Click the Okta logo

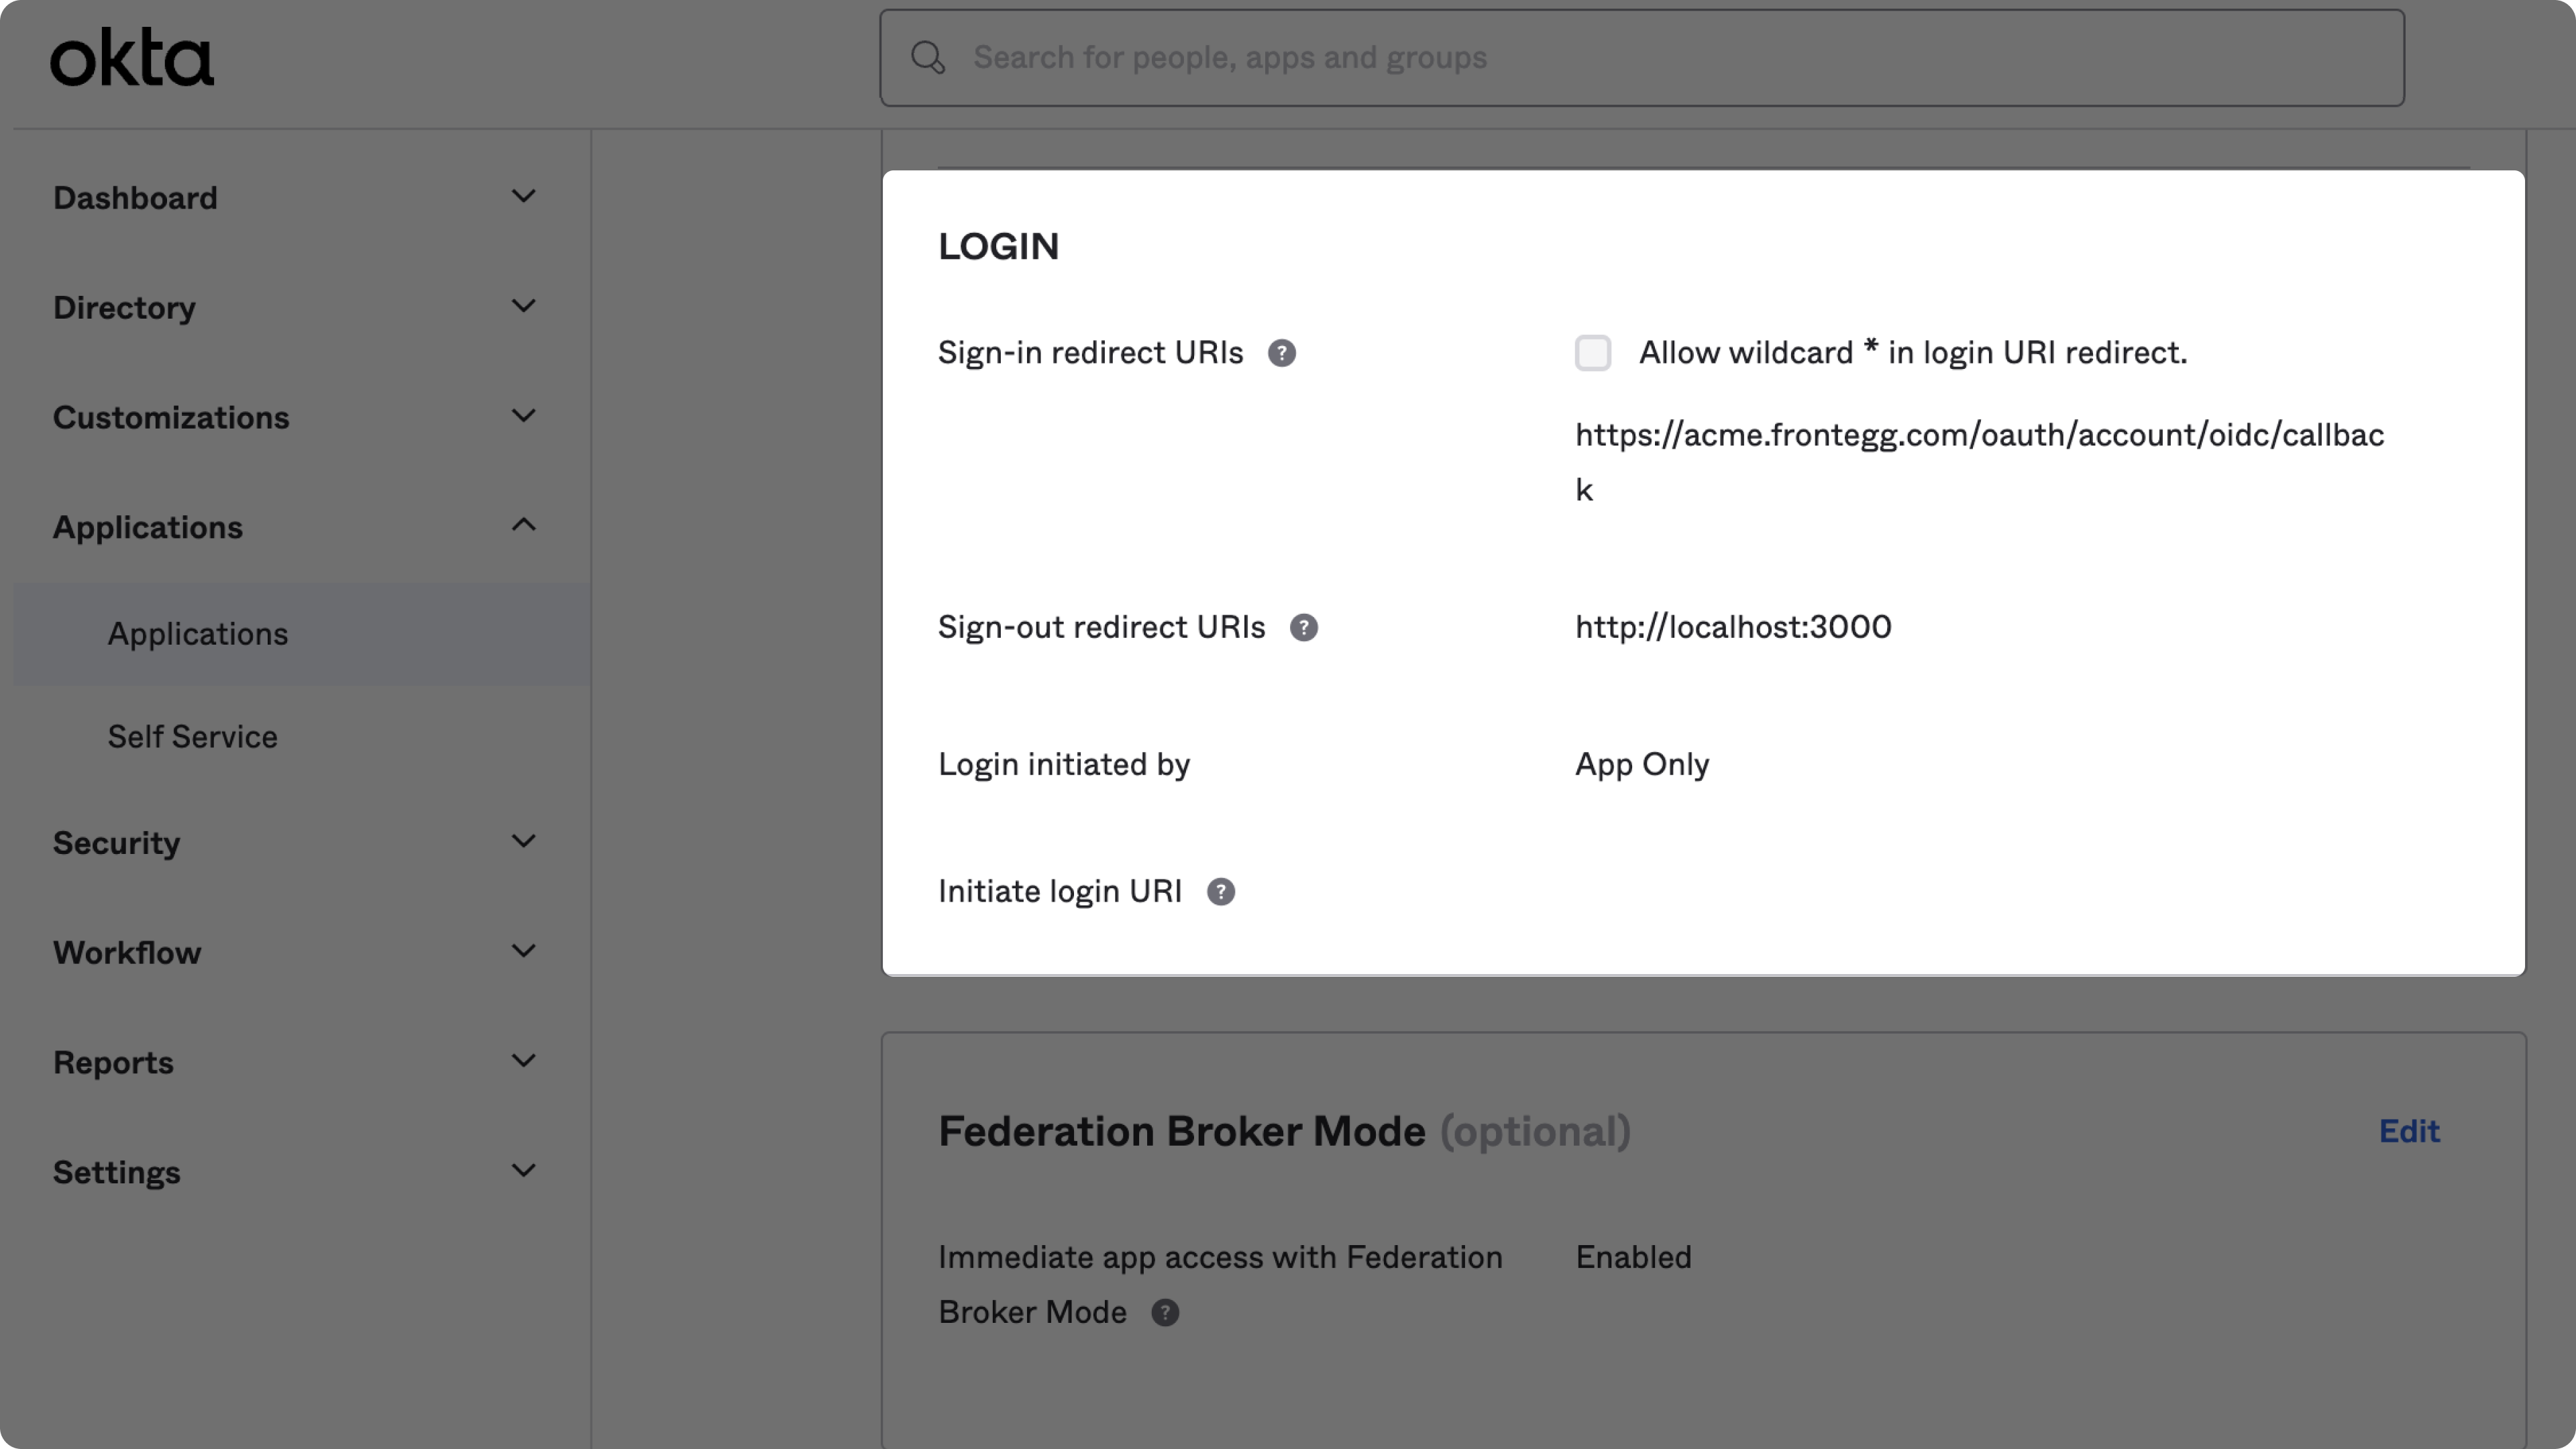(x=132, y=58)
